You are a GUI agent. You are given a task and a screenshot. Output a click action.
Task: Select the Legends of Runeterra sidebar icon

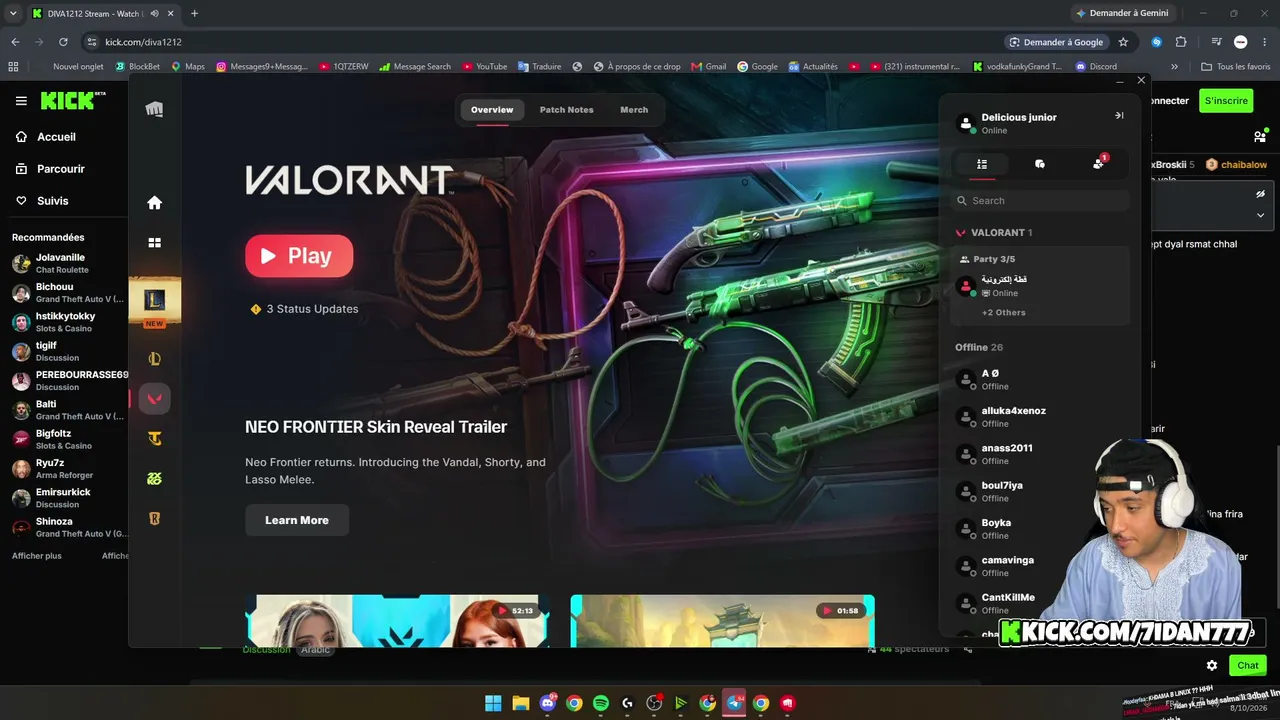click(x=154, y=519)
